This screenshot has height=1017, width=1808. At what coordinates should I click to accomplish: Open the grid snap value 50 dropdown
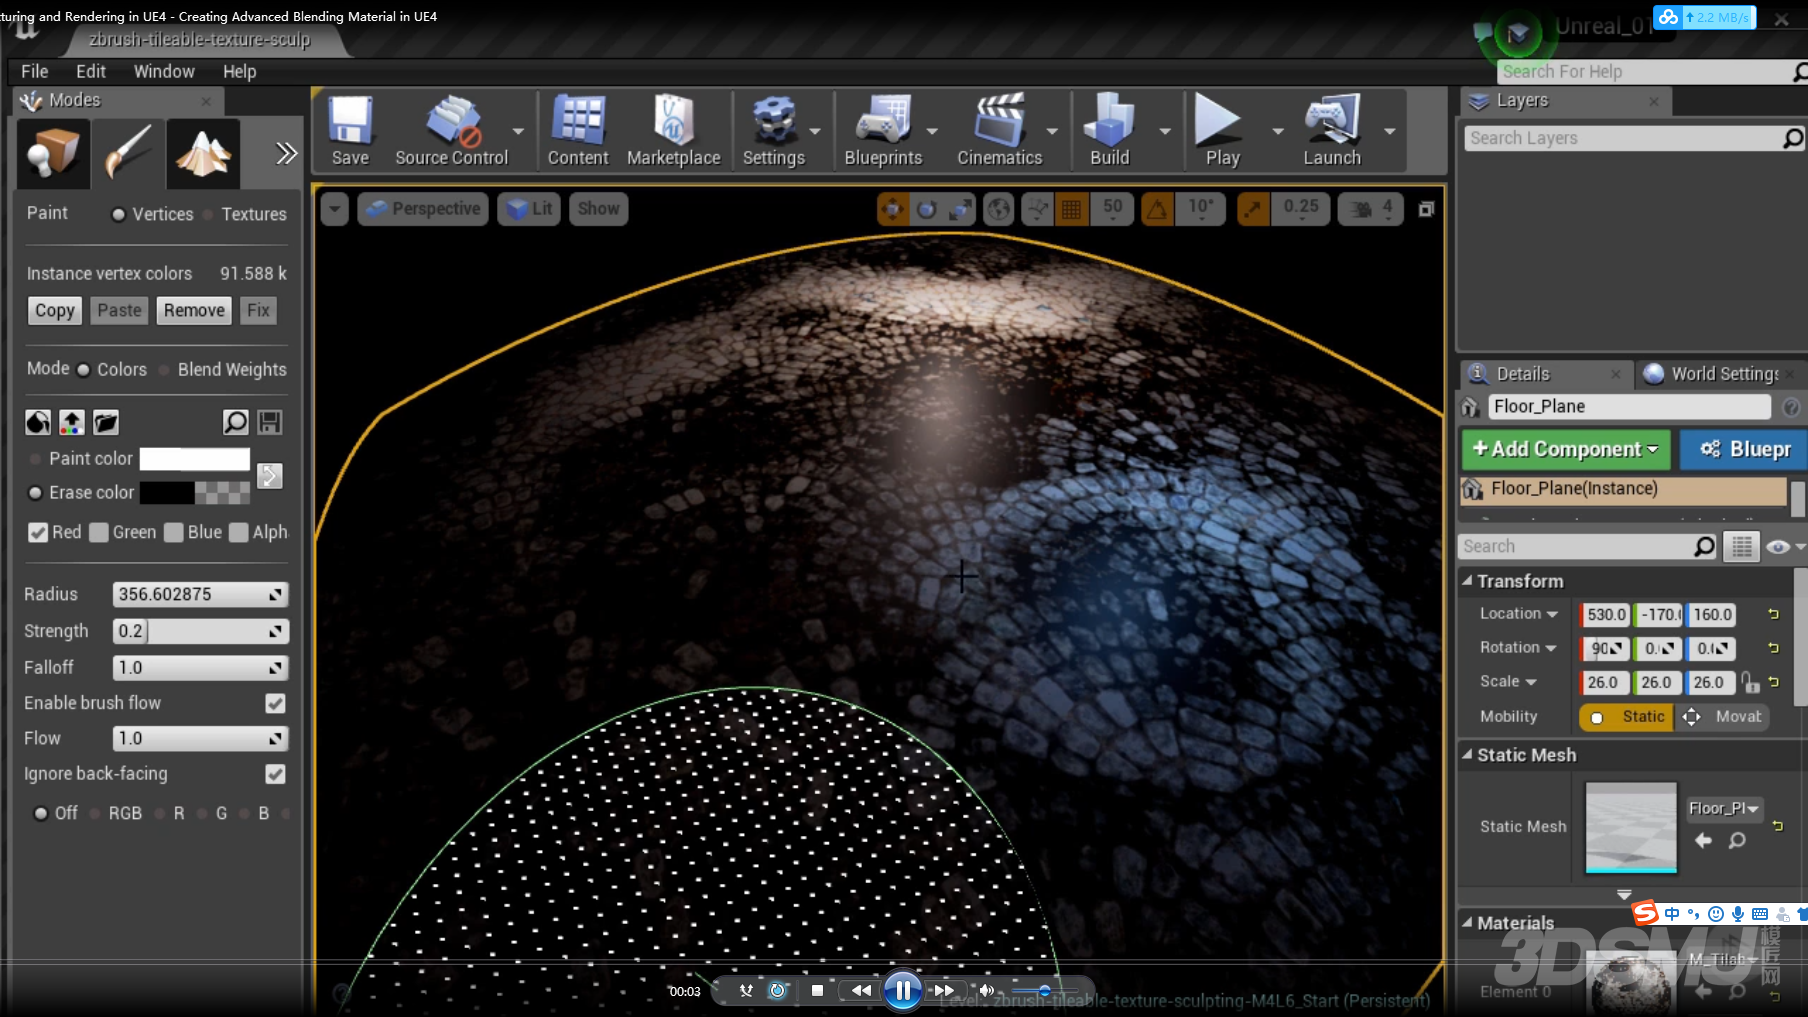click(1112, 209)
